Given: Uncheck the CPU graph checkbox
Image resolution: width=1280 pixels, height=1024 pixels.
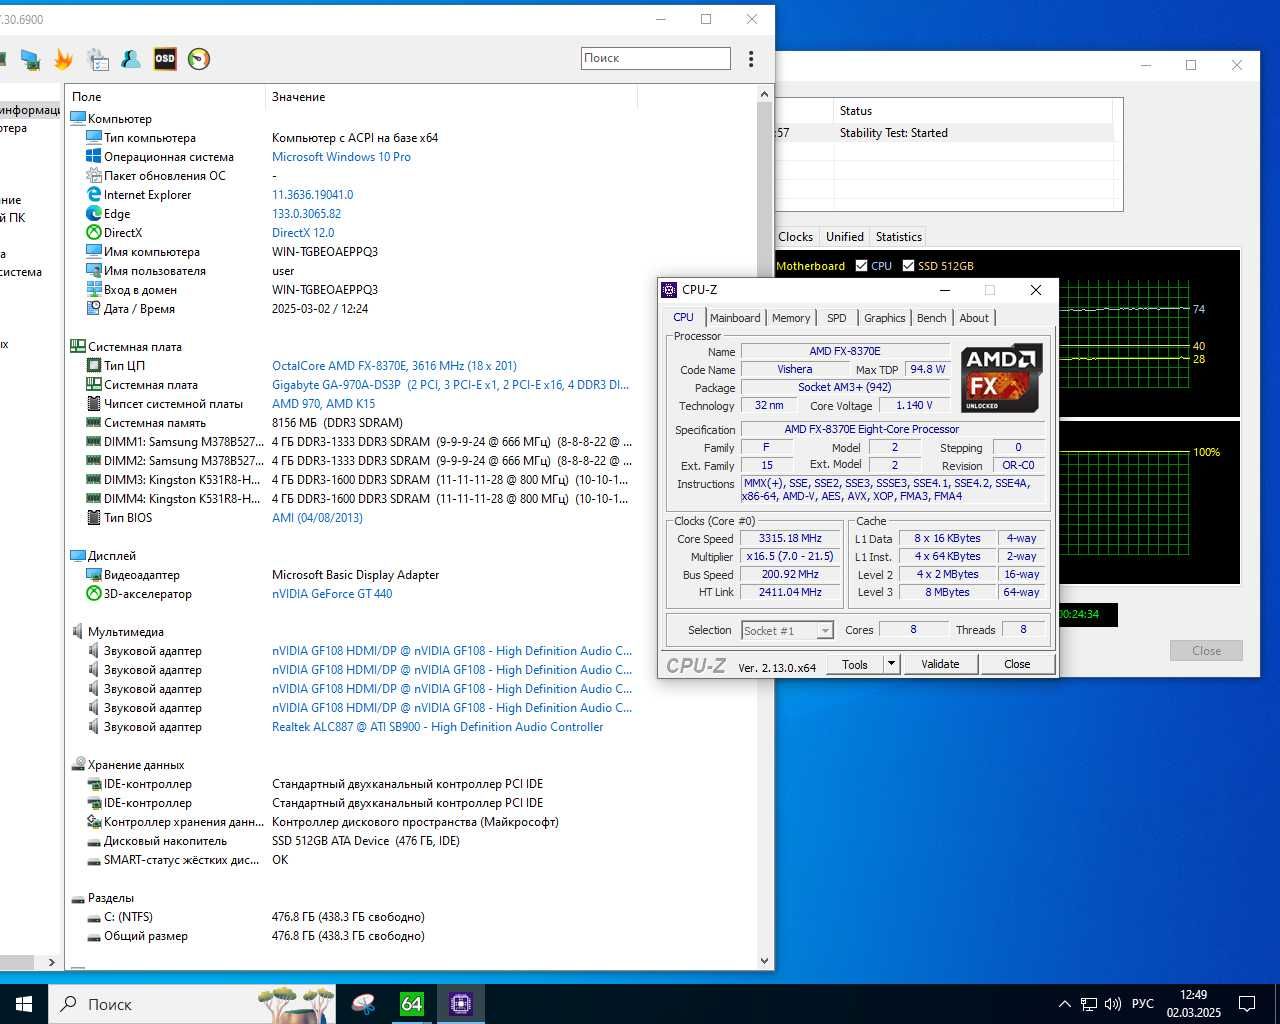Looking at the screenshot, I should click(861, 266).
